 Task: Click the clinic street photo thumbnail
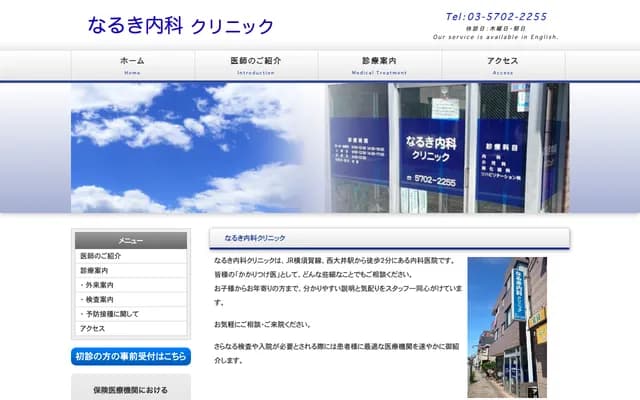[x=506, y=327]
